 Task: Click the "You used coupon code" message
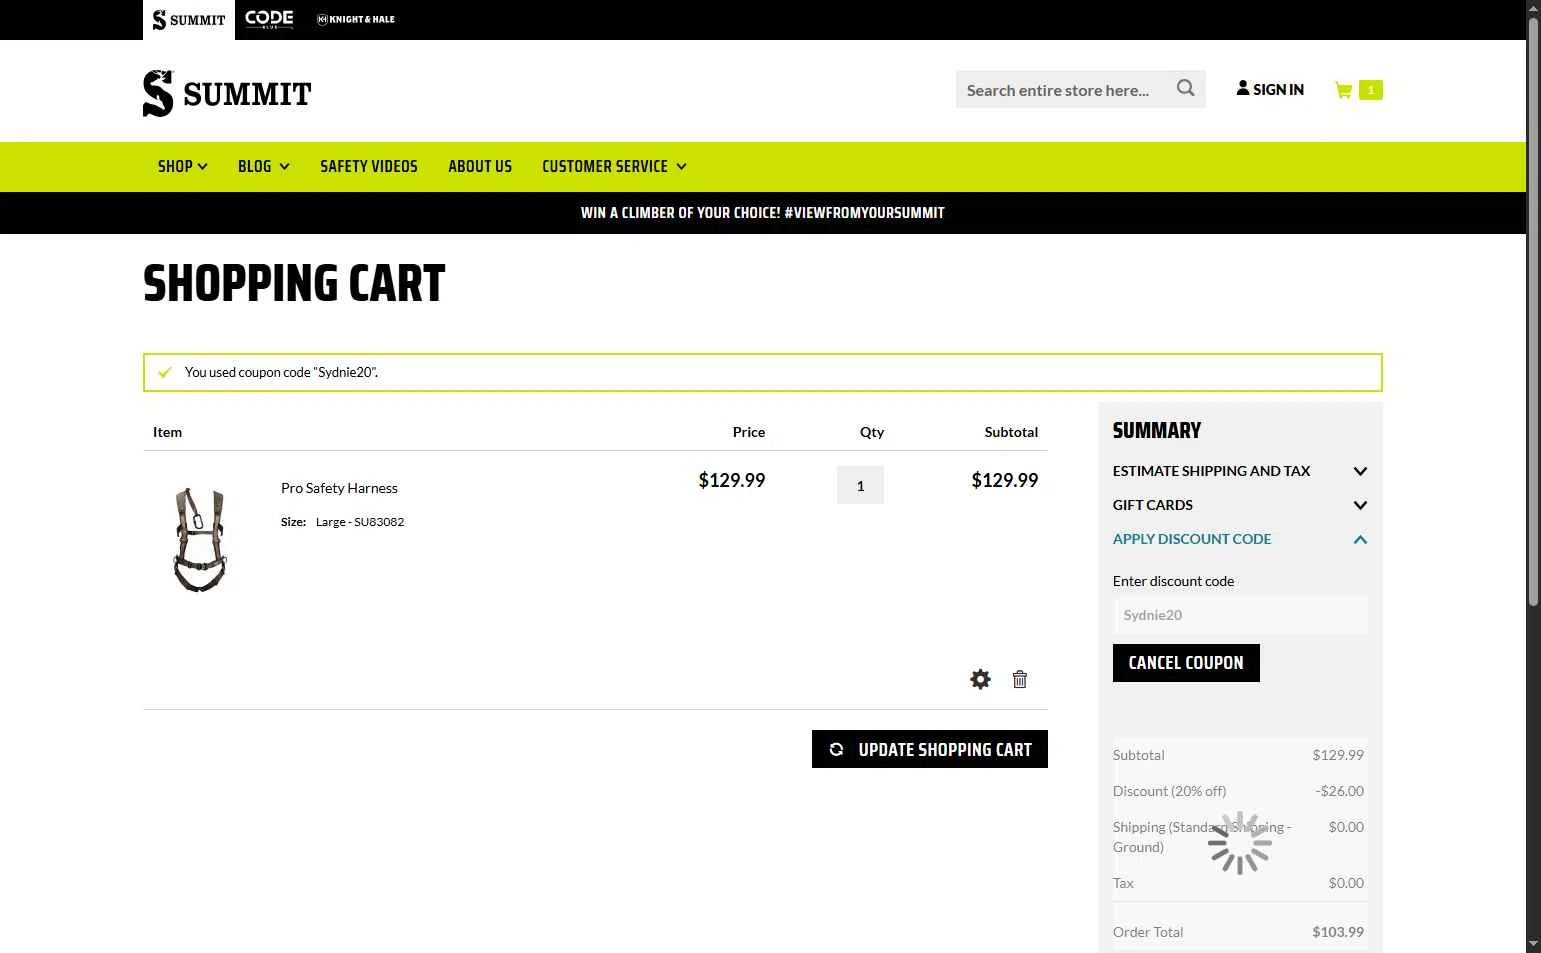[281, 372]
